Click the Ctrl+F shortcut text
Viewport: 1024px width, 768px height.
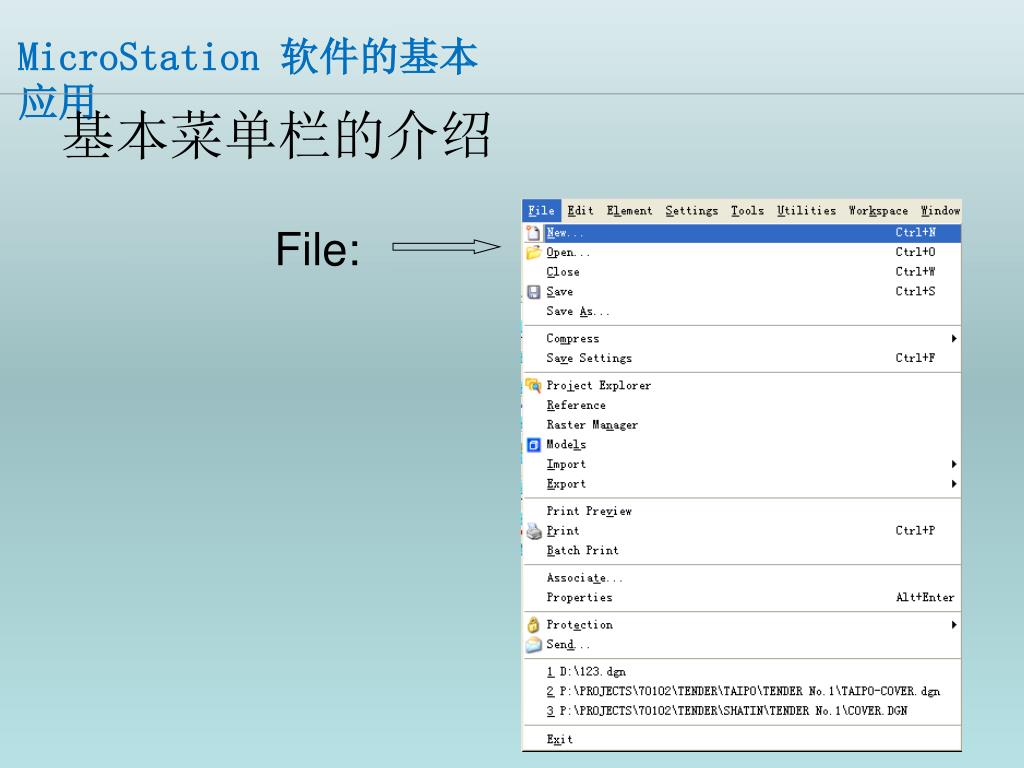[915, 358]
